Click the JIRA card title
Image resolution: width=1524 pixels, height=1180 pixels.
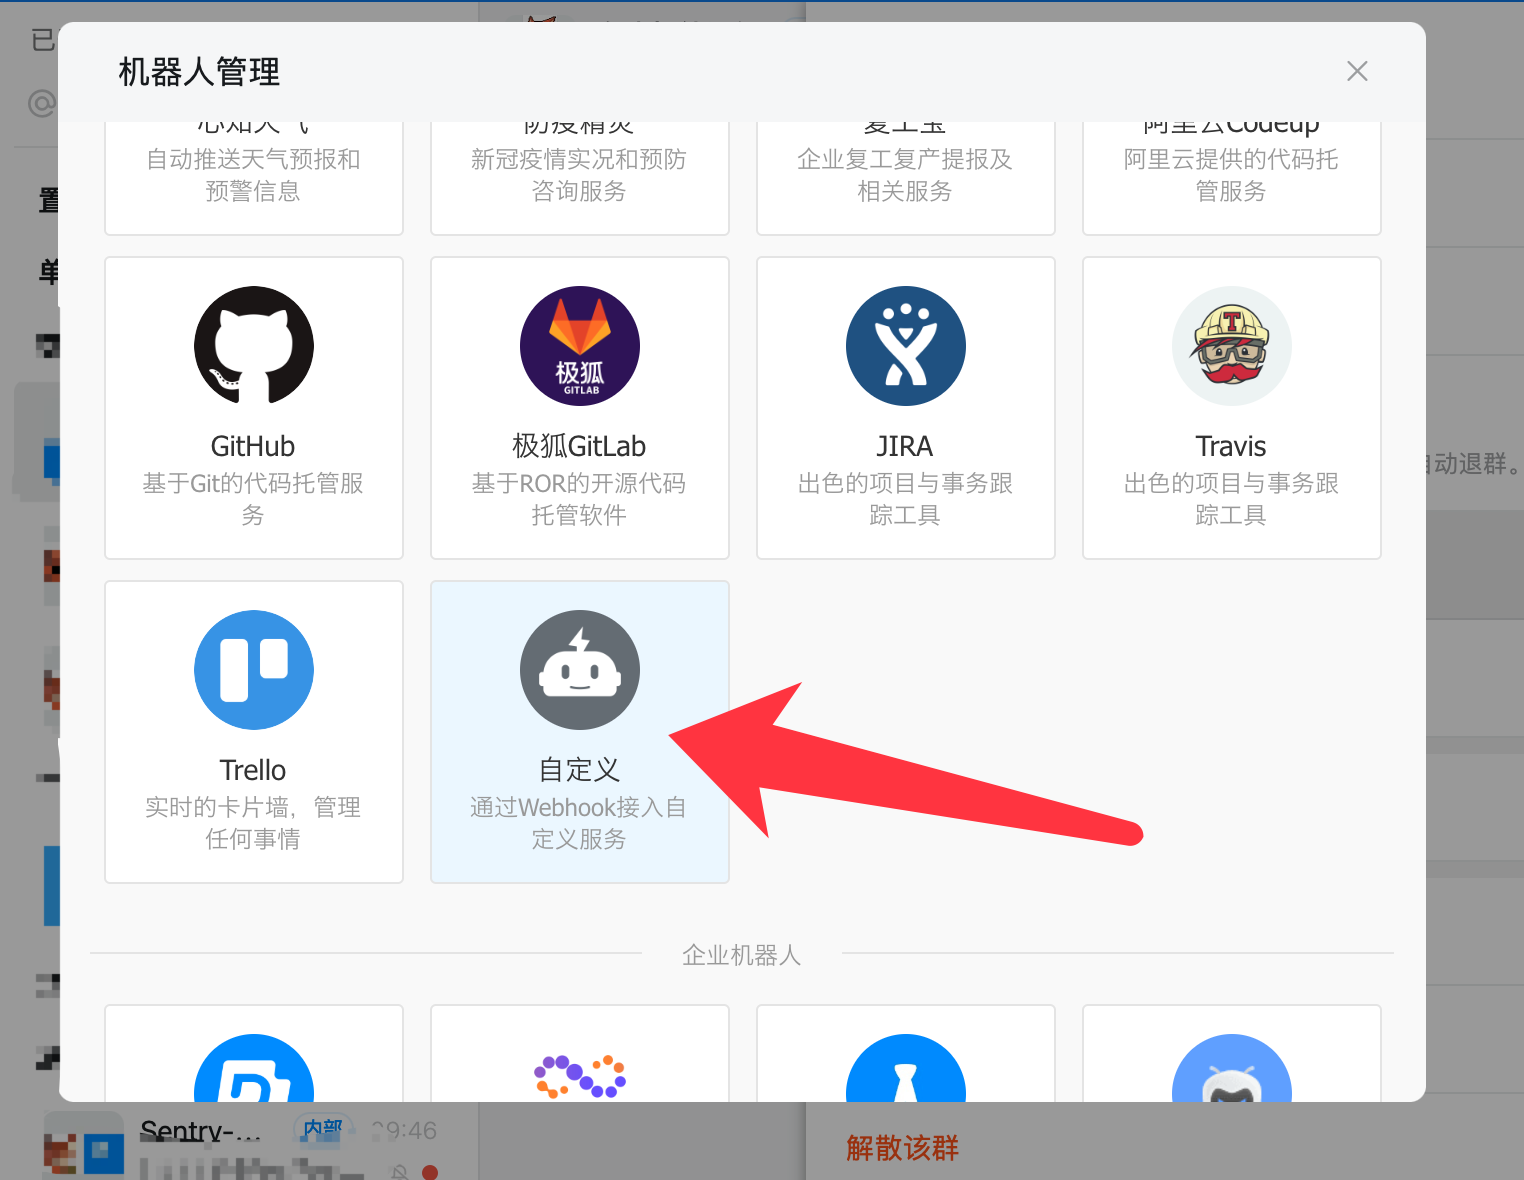click(905, 446)
